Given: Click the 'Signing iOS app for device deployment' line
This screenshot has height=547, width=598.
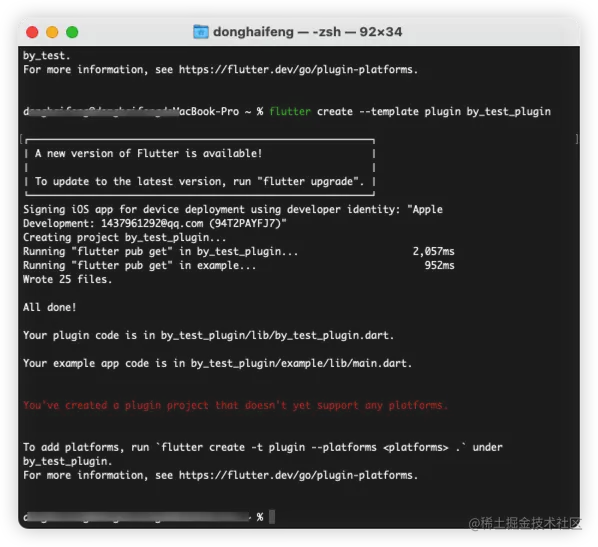Looking at the screenshot, I should tap(233, 209).
